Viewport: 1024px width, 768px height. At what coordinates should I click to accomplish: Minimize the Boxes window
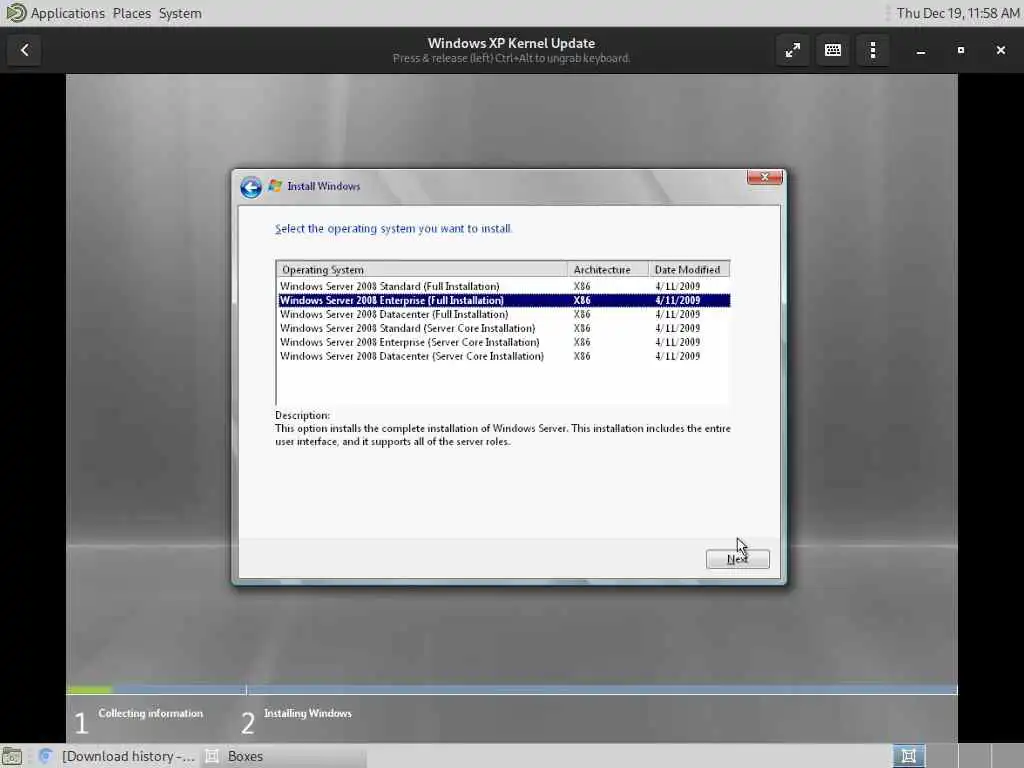click(920, 50)
